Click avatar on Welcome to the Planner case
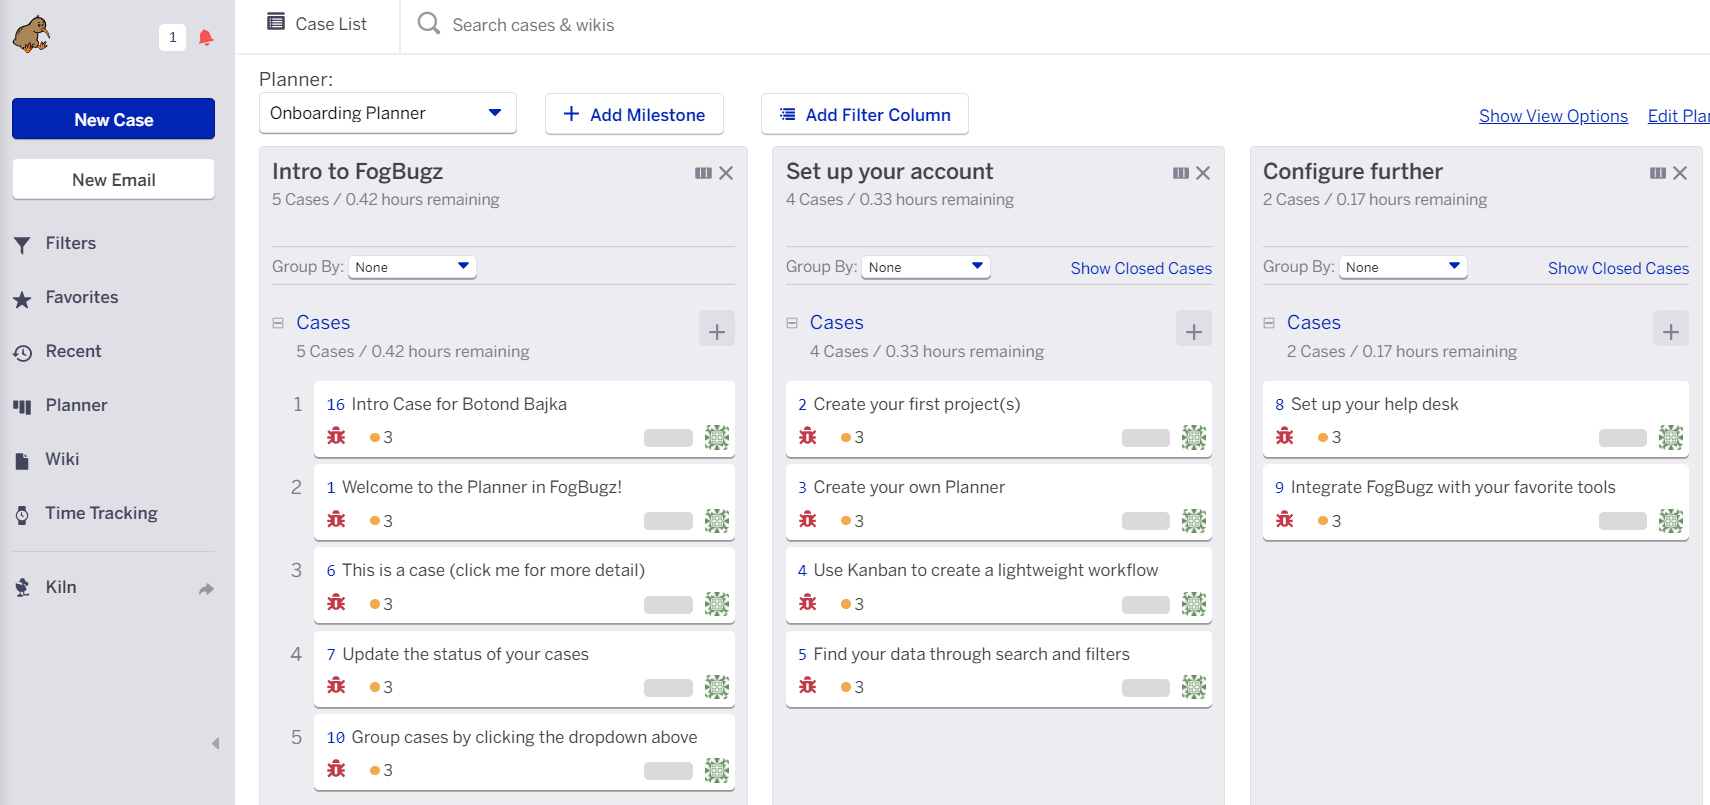Image resolution: width=1710 pixels, height=805 pixels. click(717, 520)
